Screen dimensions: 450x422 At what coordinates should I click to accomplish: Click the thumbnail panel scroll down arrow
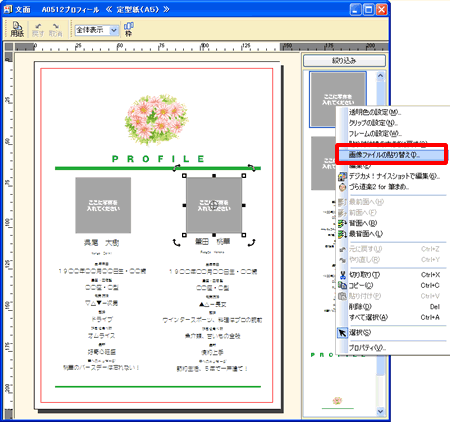380,411
